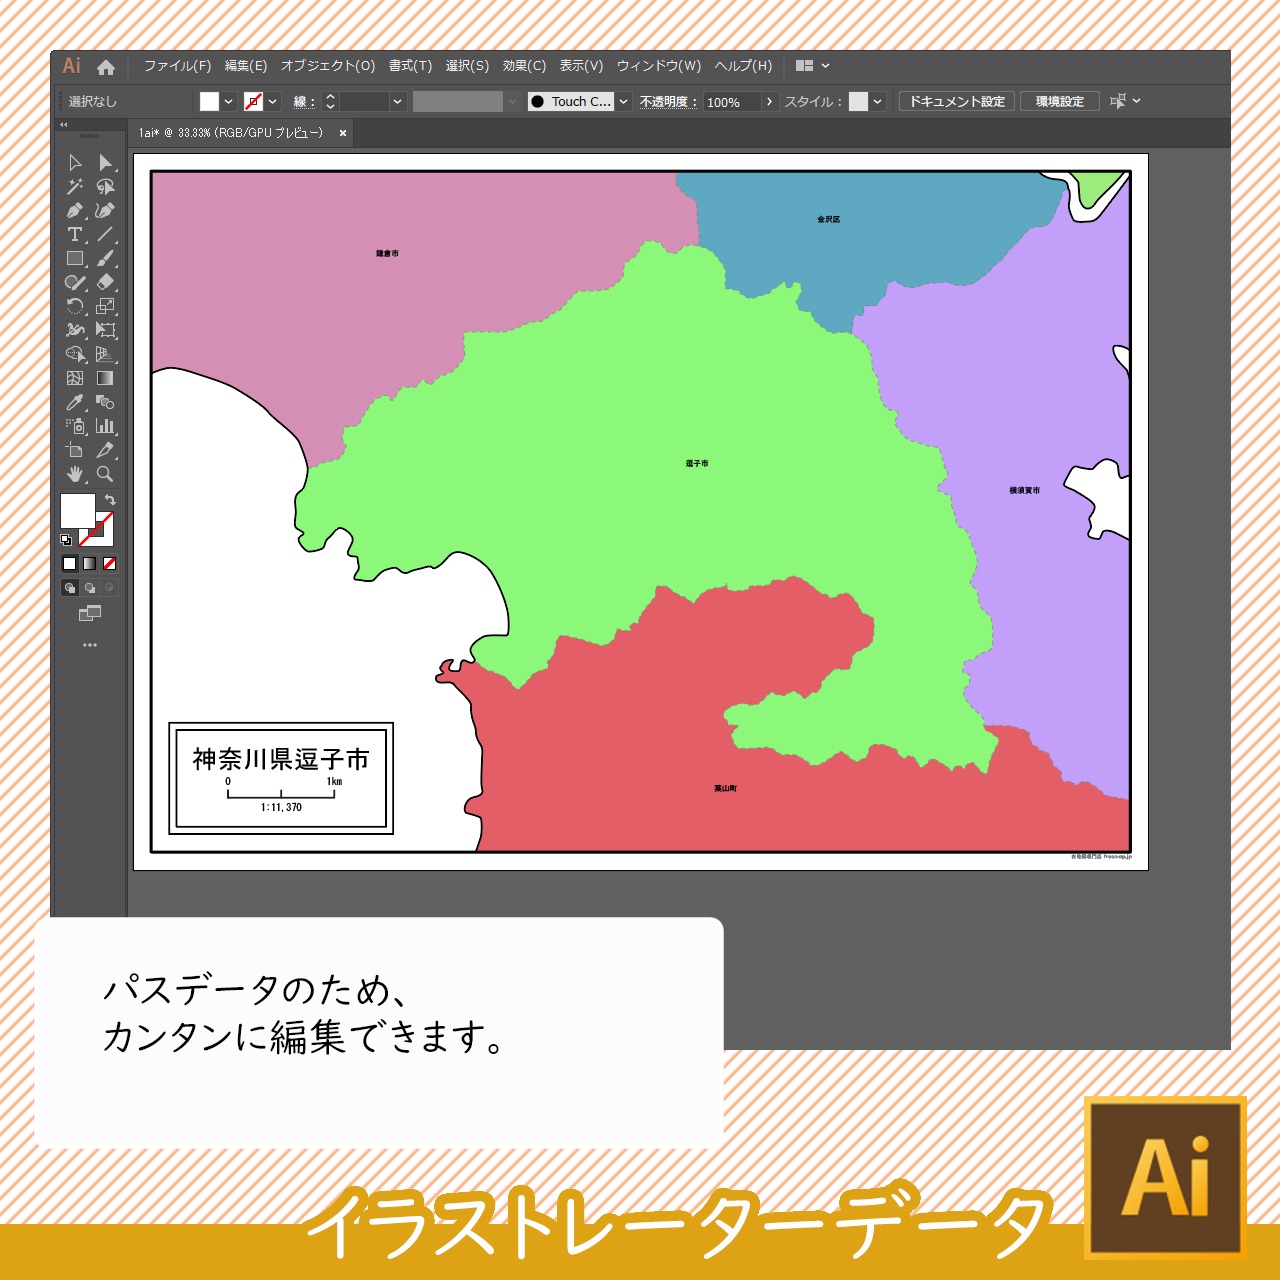This screenshot has height=1280, width=1280.
Task: Click the stroke weight stepper arrows
Action: [x=330, y=101]
